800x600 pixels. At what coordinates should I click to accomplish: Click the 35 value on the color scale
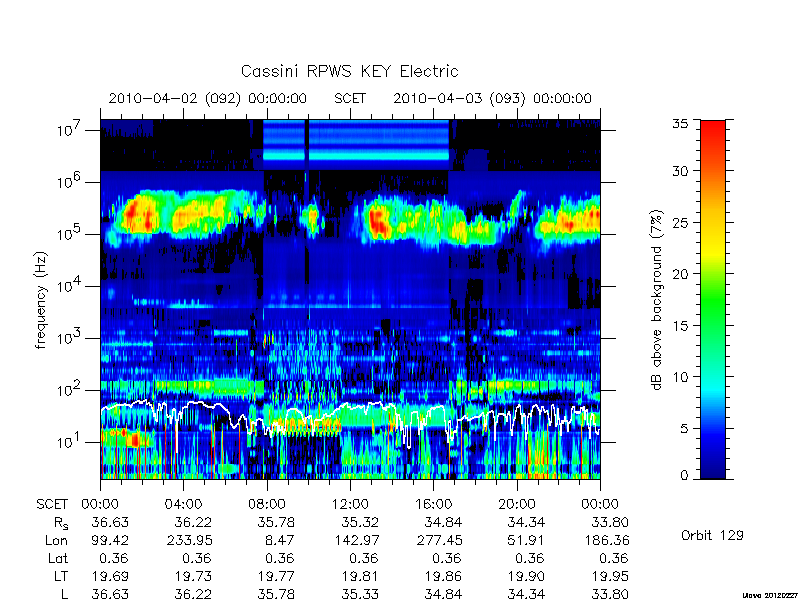680,124
